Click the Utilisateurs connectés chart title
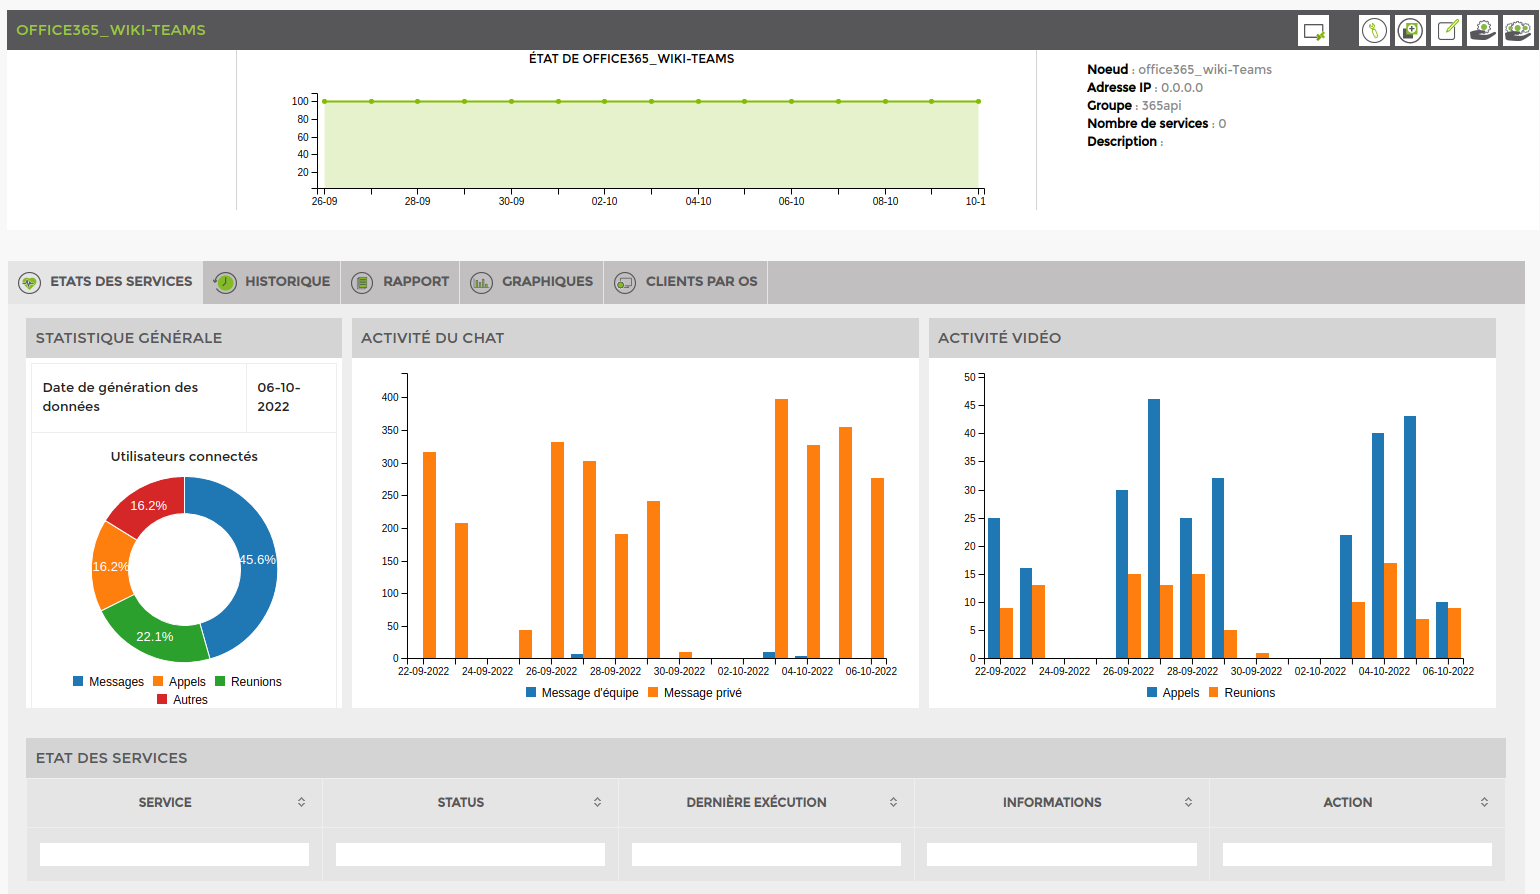 tap(184, 456)
